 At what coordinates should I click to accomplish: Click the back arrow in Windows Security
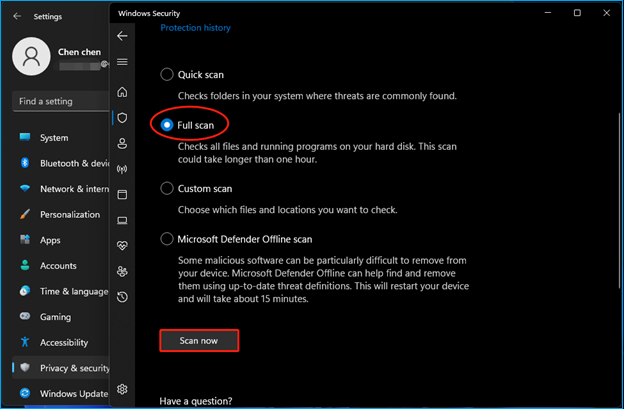tap(122, 36)
